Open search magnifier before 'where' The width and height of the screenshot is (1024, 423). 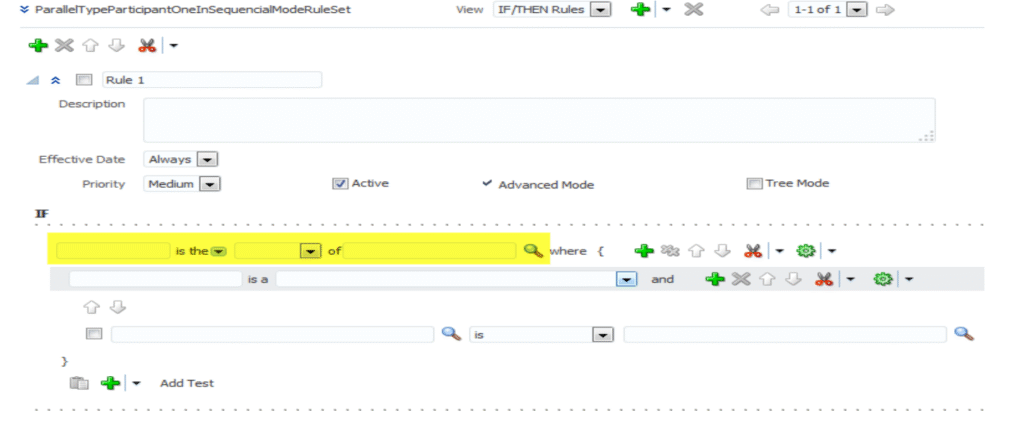533,250
